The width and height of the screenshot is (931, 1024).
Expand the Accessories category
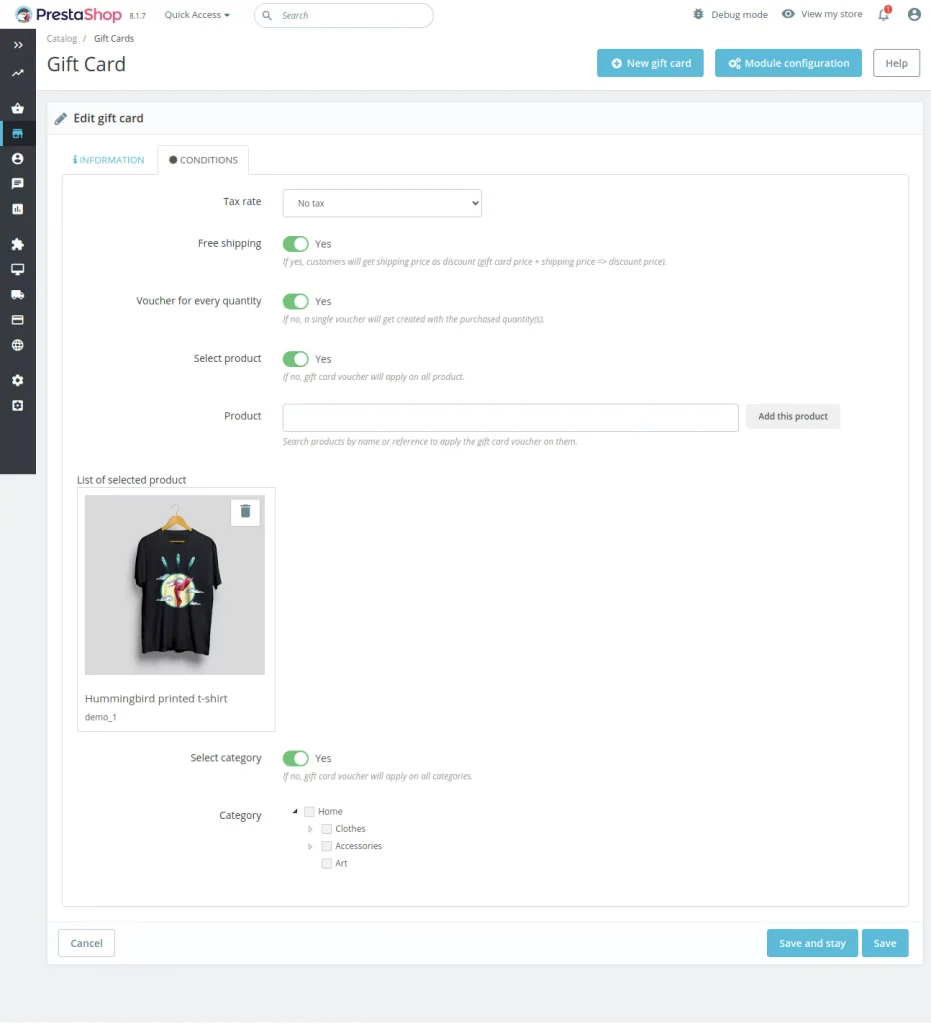309,846
